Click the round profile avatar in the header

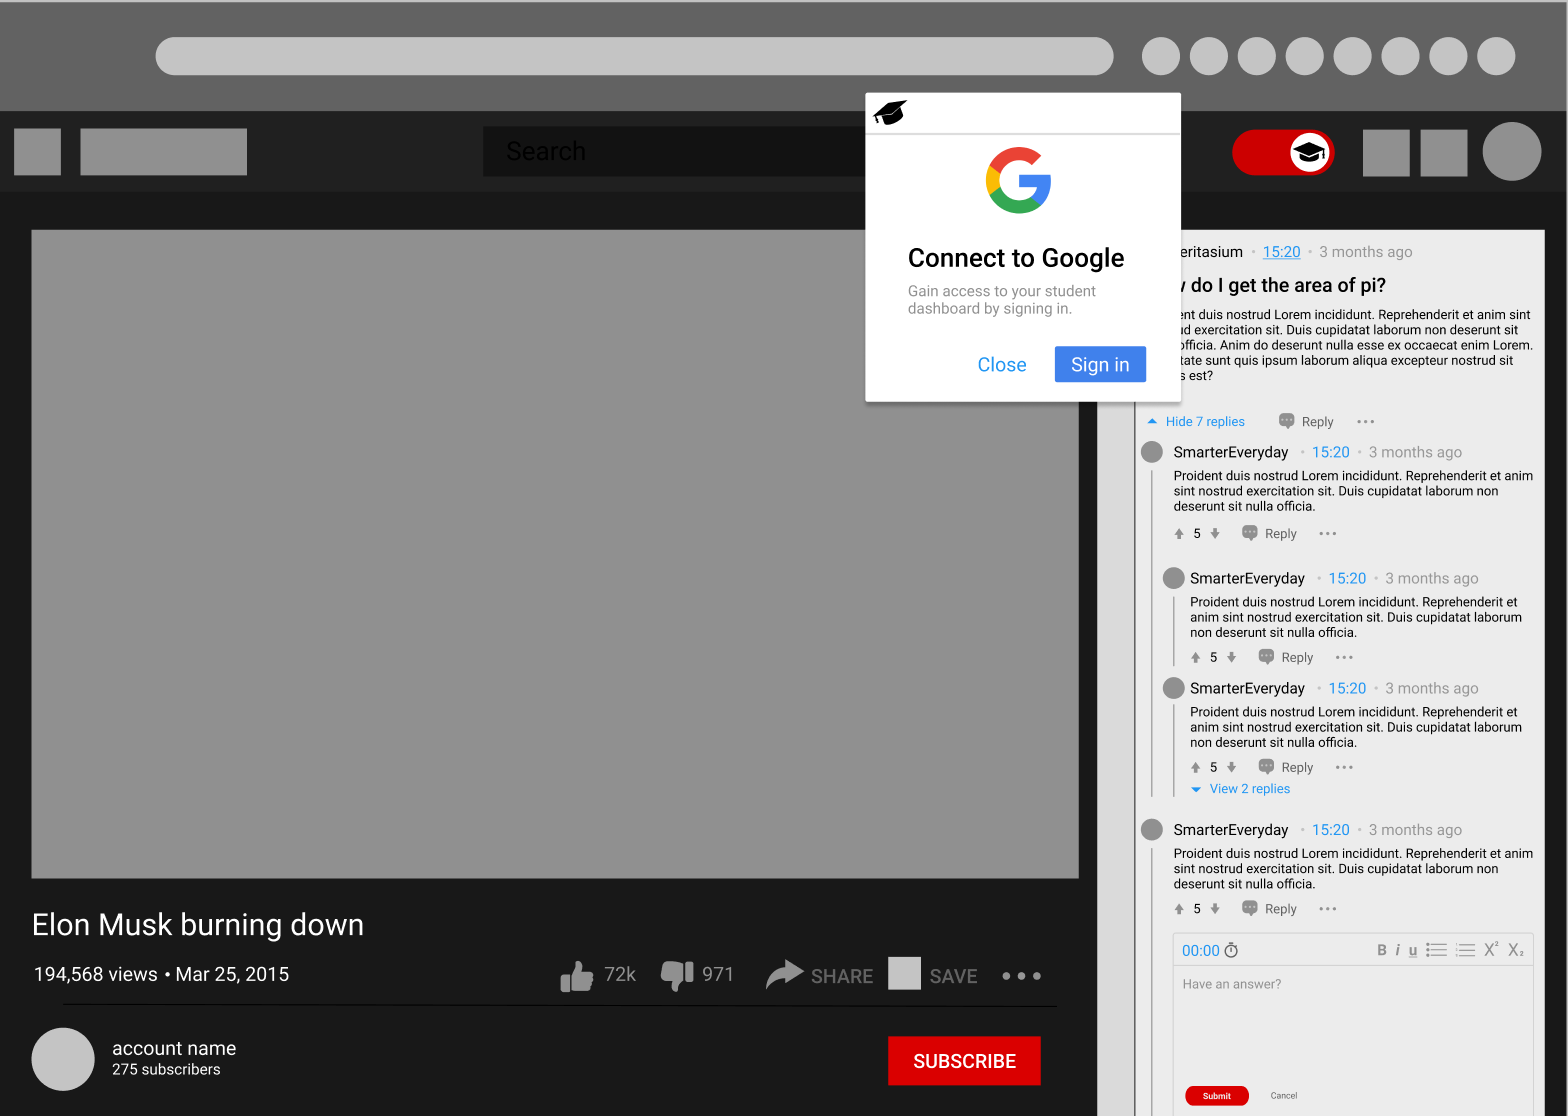[x=1512, y=152]
